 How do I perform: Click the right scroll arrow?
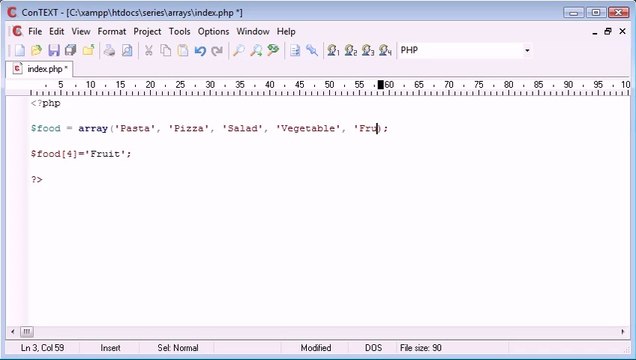point(623,332)
